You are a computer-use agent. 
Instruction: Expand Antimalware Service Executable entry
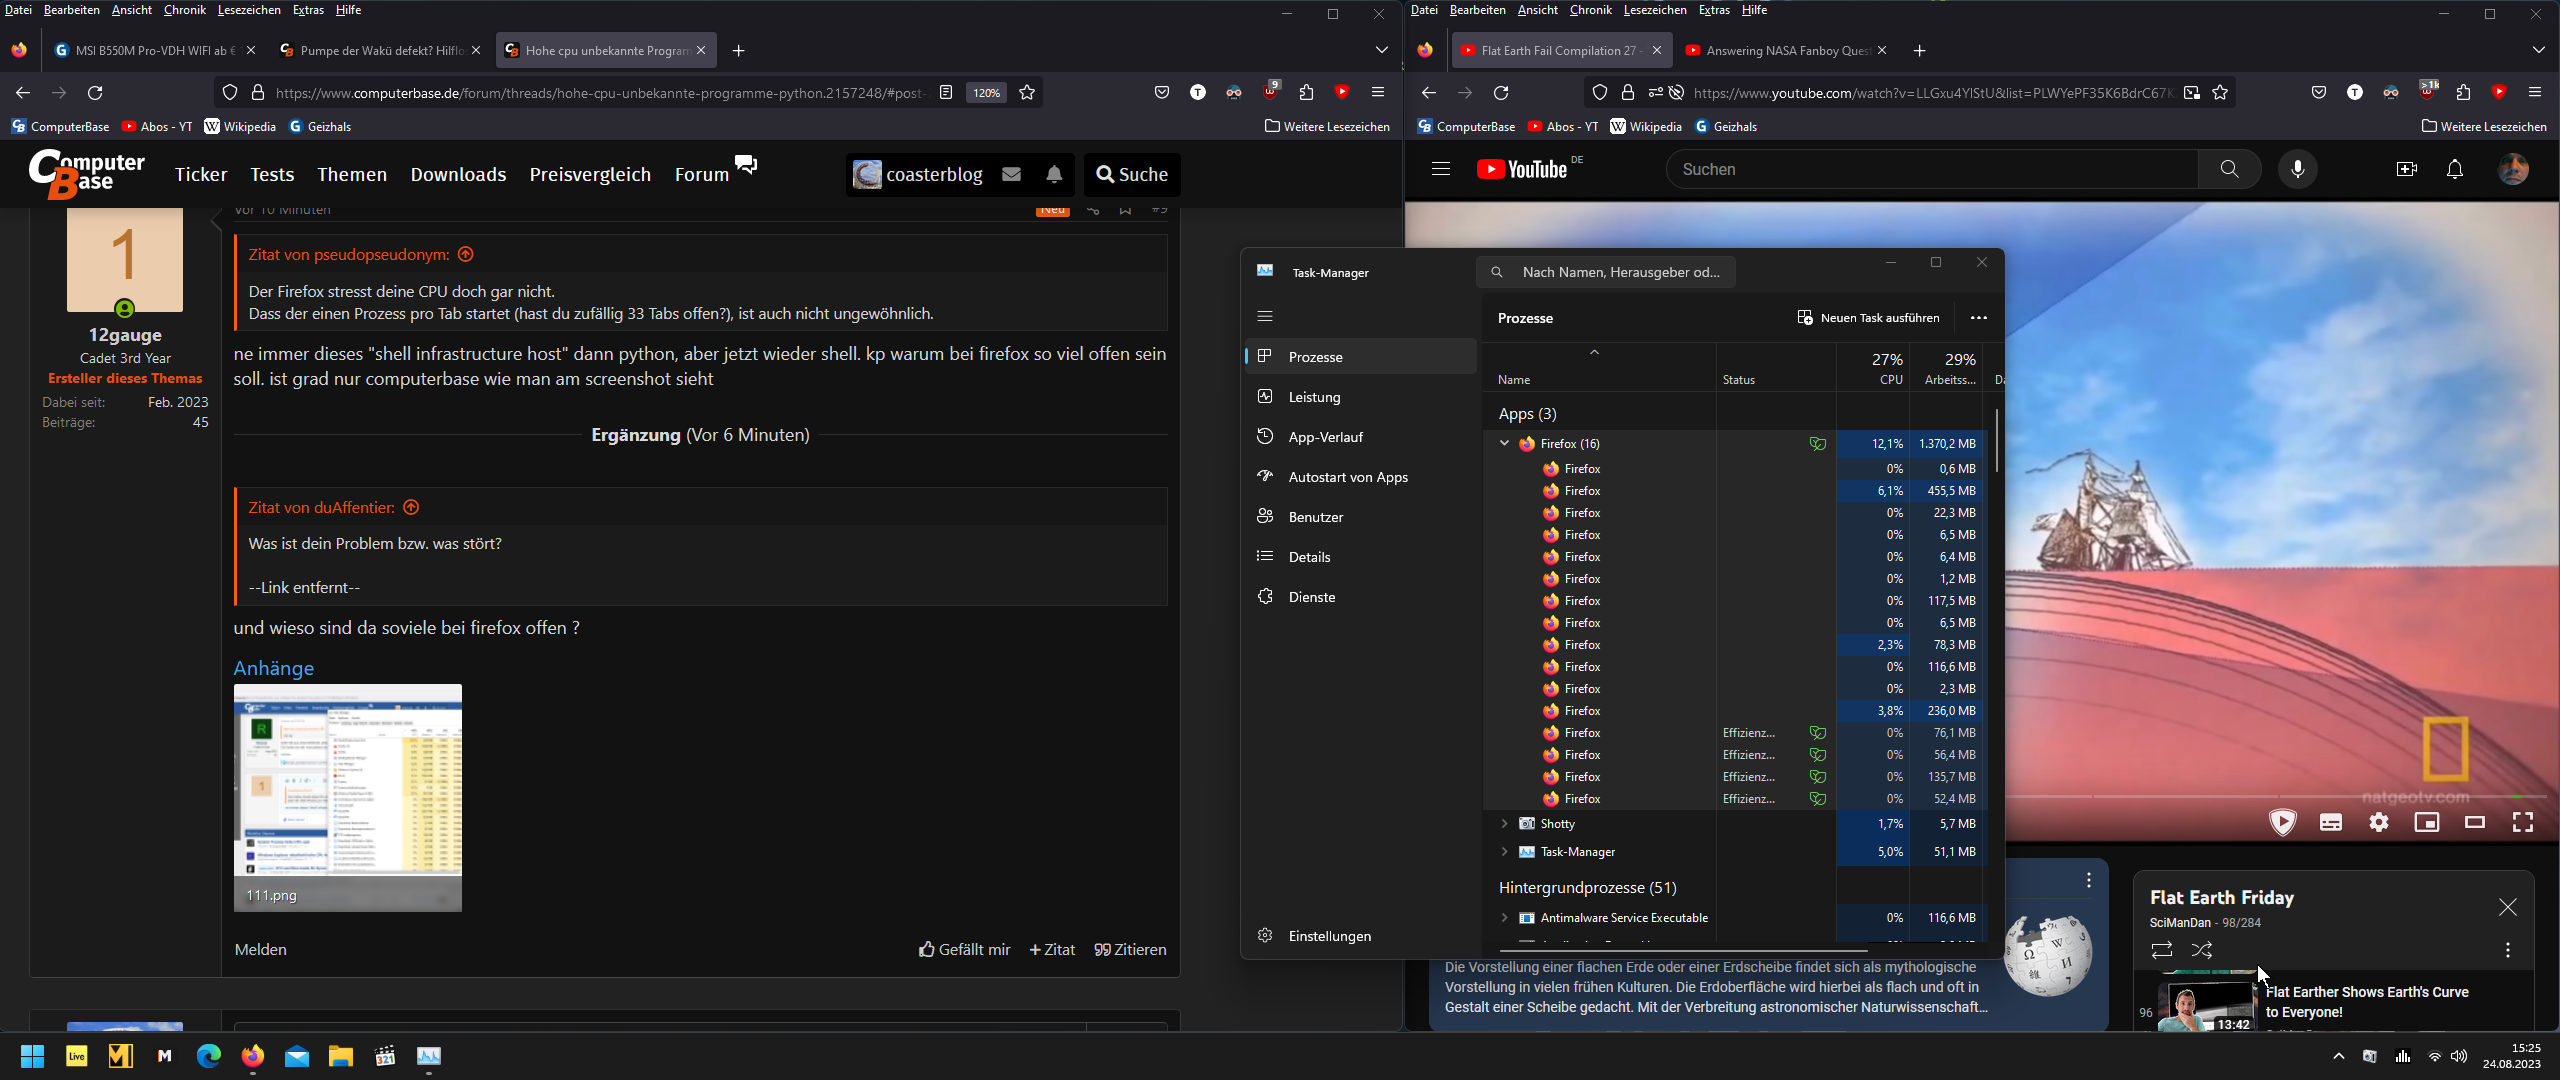tap(1504, 918)
